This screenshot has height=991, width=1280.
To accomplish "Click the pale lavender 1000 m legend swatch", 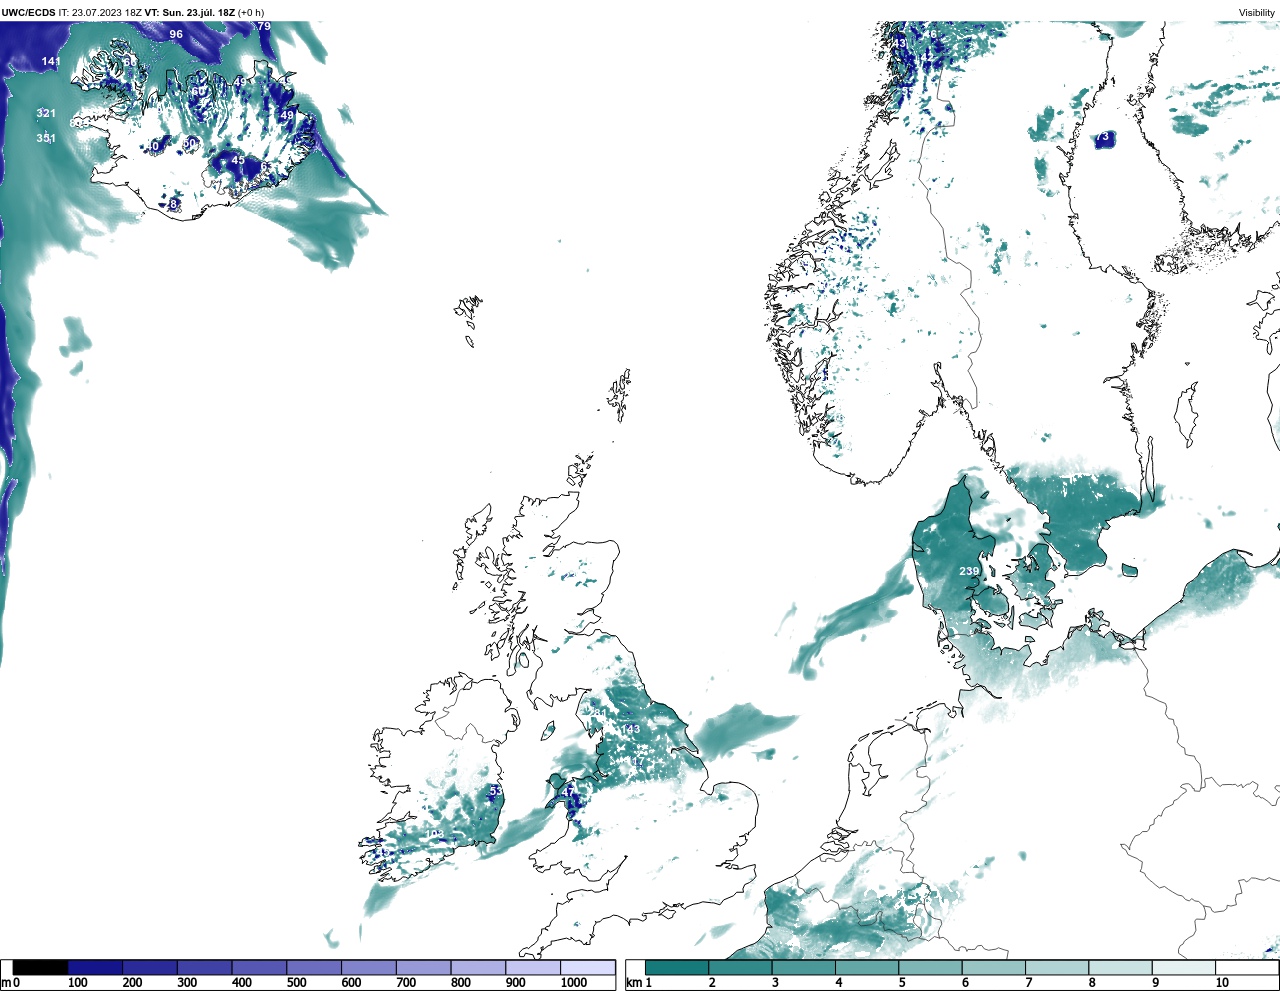I will click(x=587, y=968).
